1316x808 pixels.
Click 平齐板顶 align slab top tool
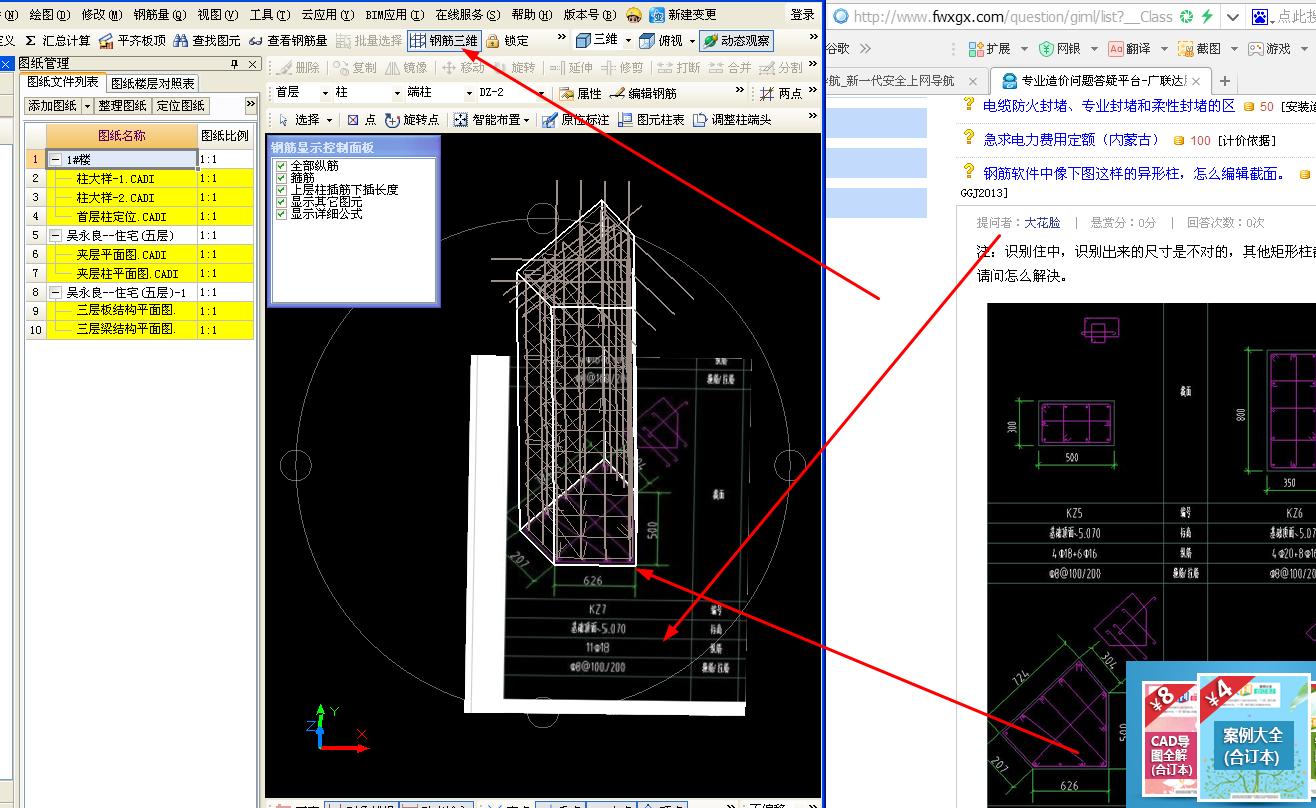click(132, 41)
